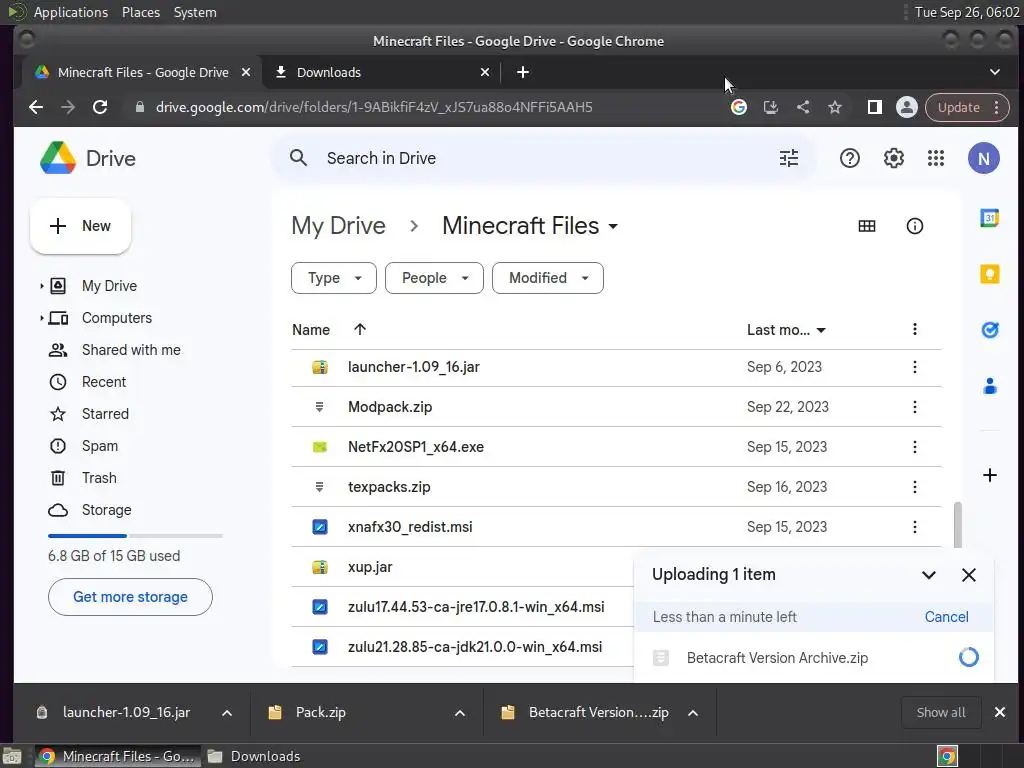Open the Google account N avatar
Viewport: 1024px width, 768px height.
(x=984, y=158)
